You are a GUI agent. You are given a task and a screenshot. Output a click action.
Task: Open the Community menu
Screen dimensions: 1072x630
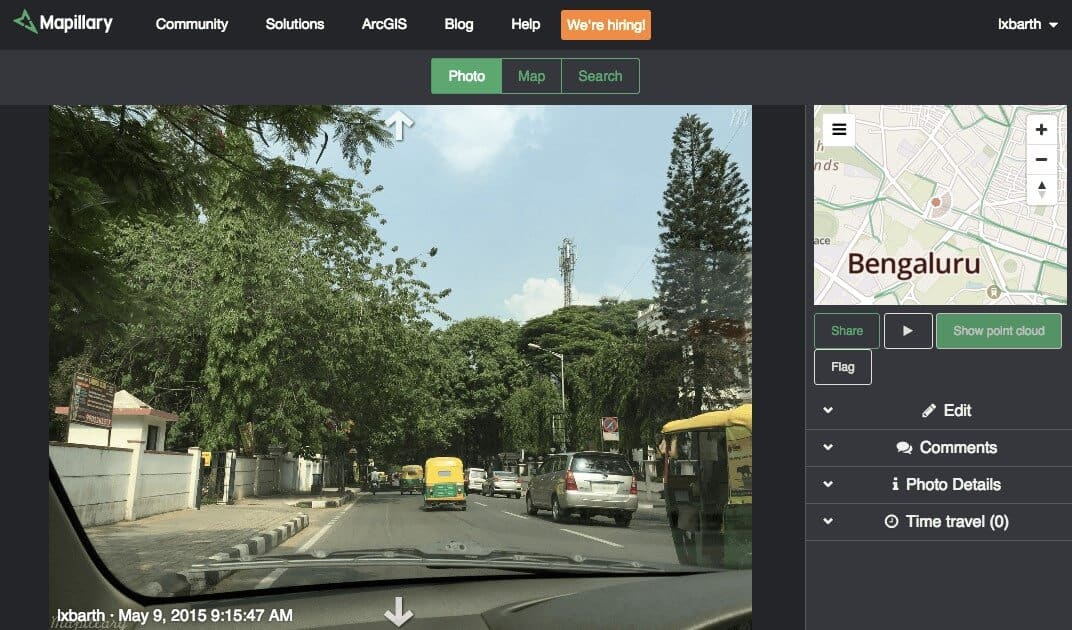coord(191,24)
